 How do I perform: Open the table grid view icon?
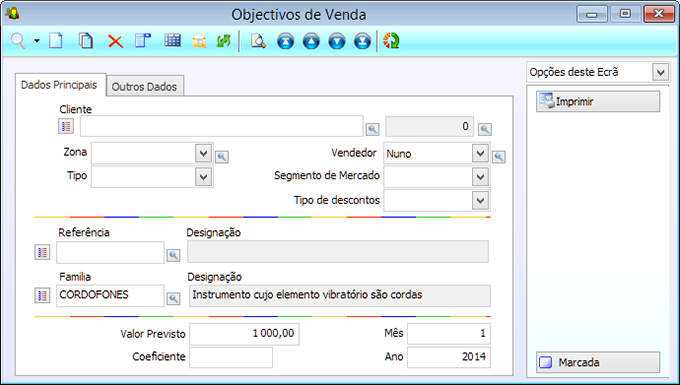pyautogui.click(x=172, y=41)
